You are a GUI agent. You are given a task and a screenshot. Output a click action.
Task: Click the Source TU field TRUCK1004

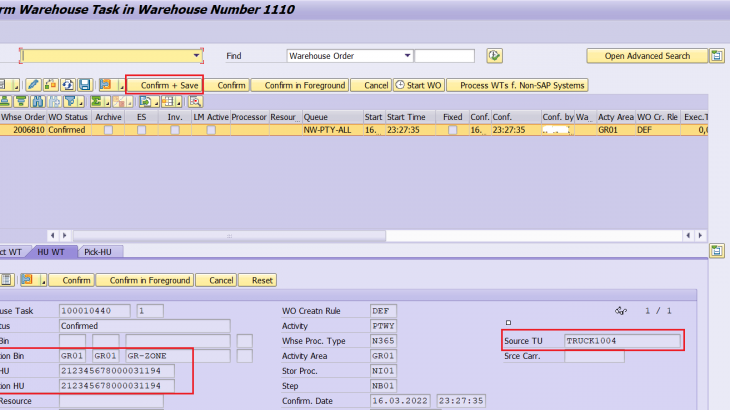622,341
